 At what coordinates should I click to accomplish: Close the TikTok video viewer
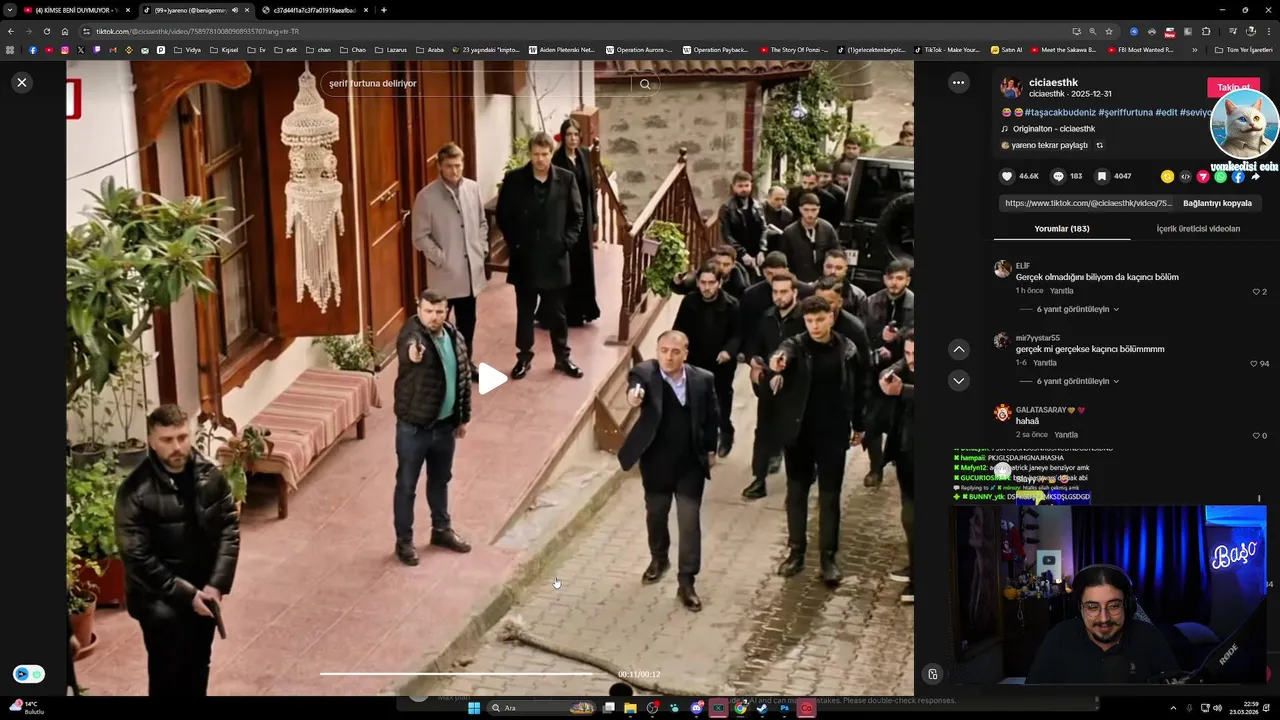click(x=22, y=82)
